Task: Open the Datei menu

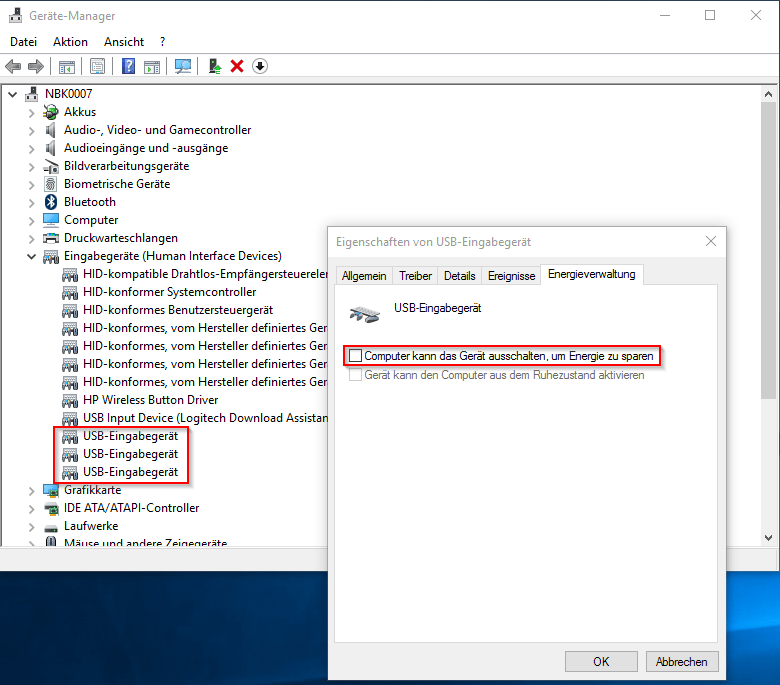Action: (x=23, y=42)
